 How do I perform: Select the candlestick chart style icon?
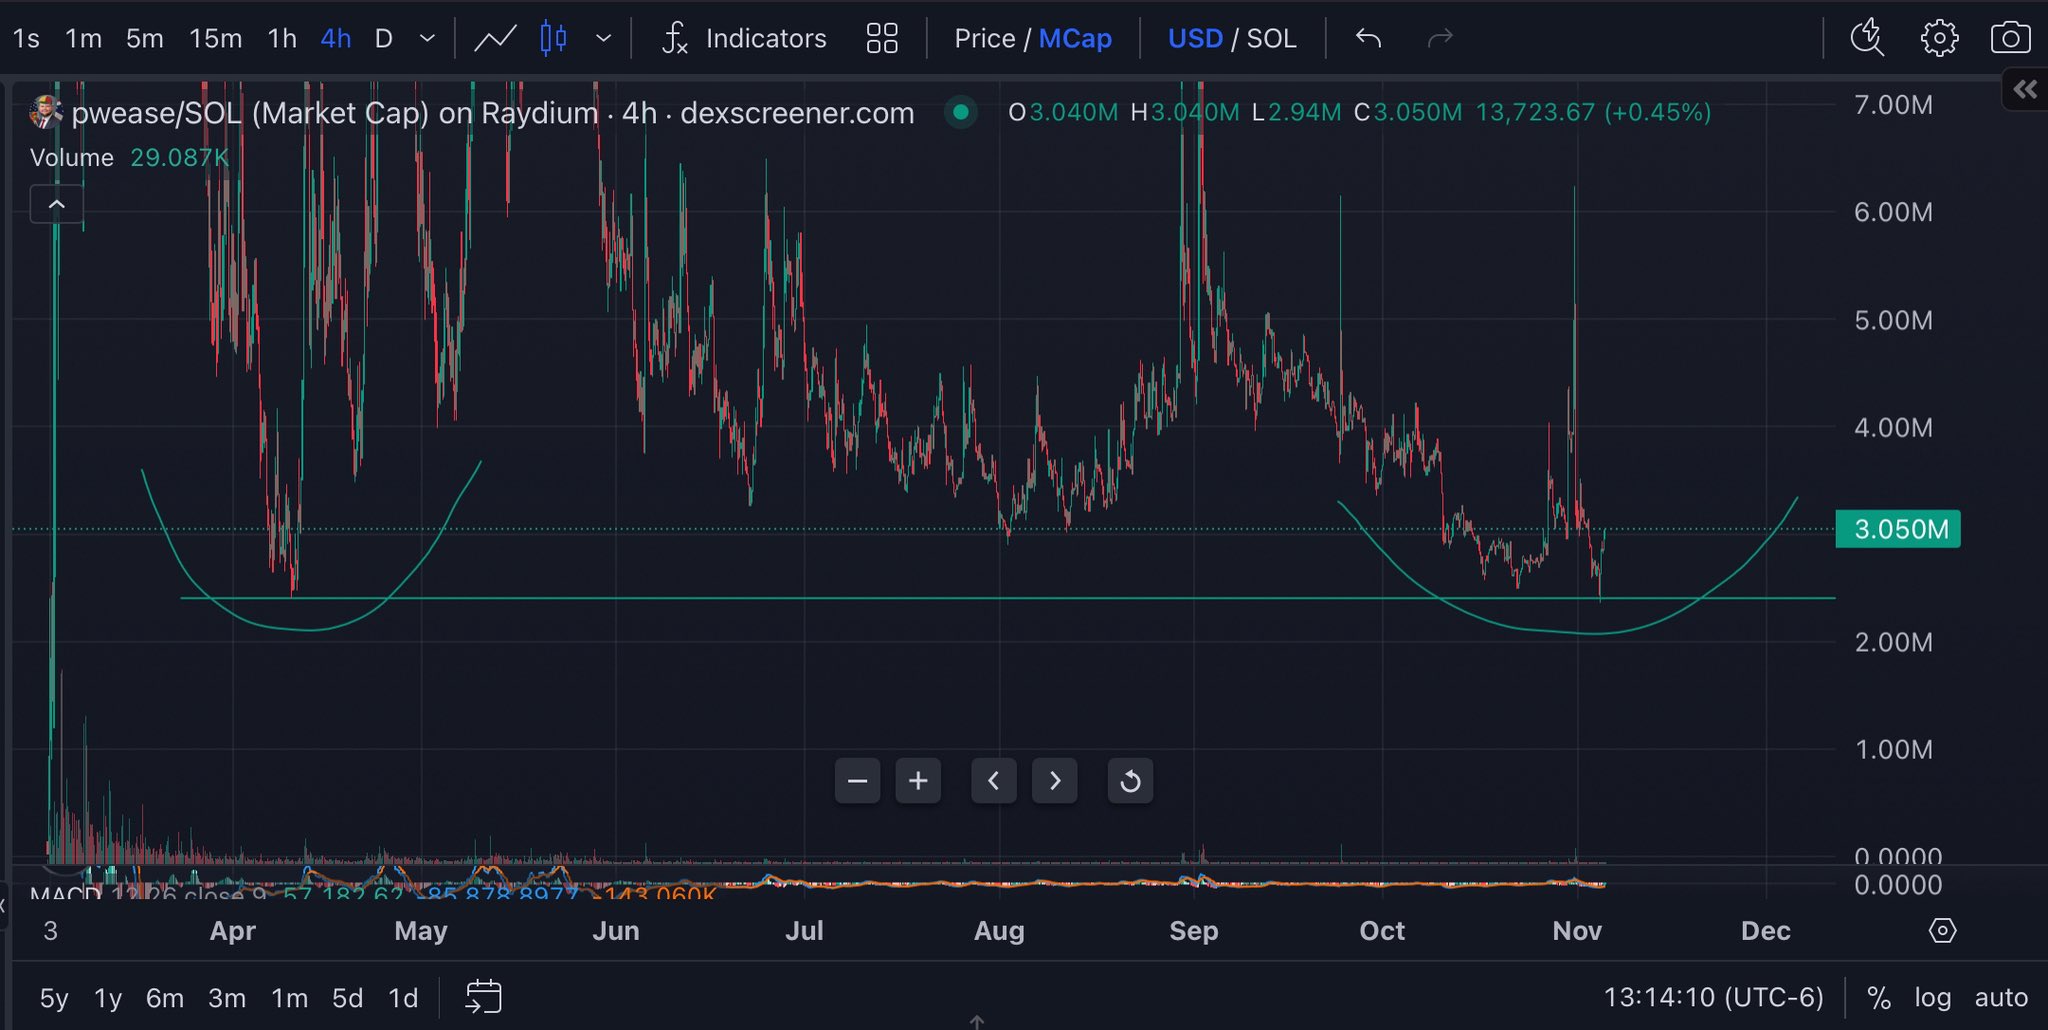pos(553,39)
